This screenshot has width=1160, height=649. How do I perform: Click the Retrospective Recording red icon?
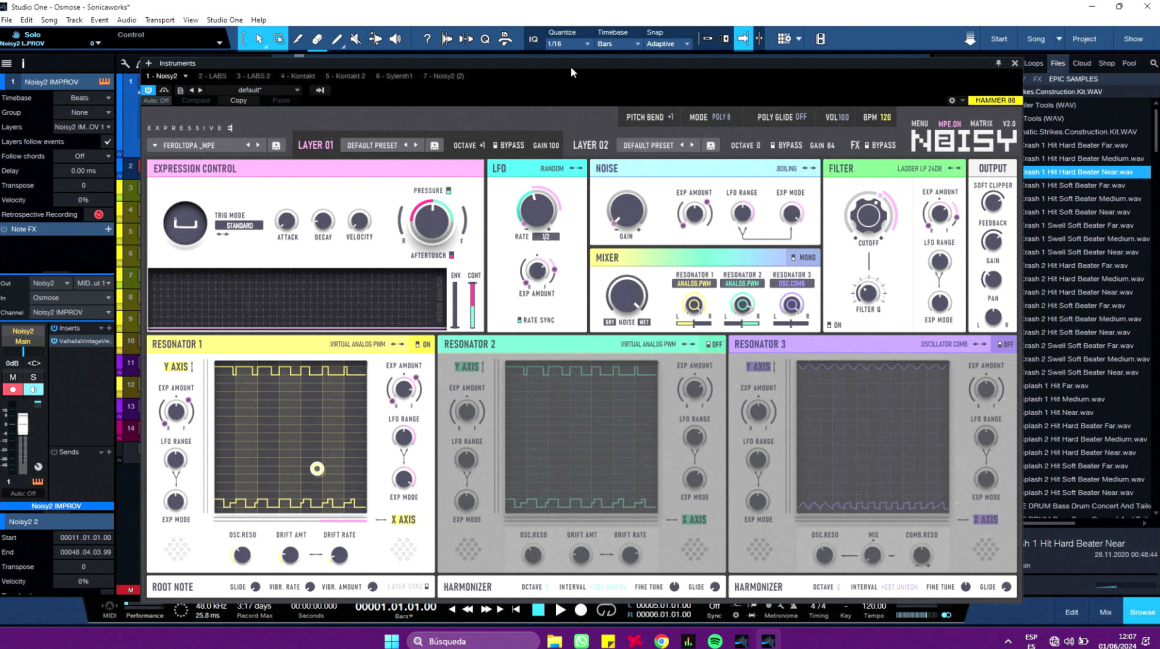click(x=98, y=214)
